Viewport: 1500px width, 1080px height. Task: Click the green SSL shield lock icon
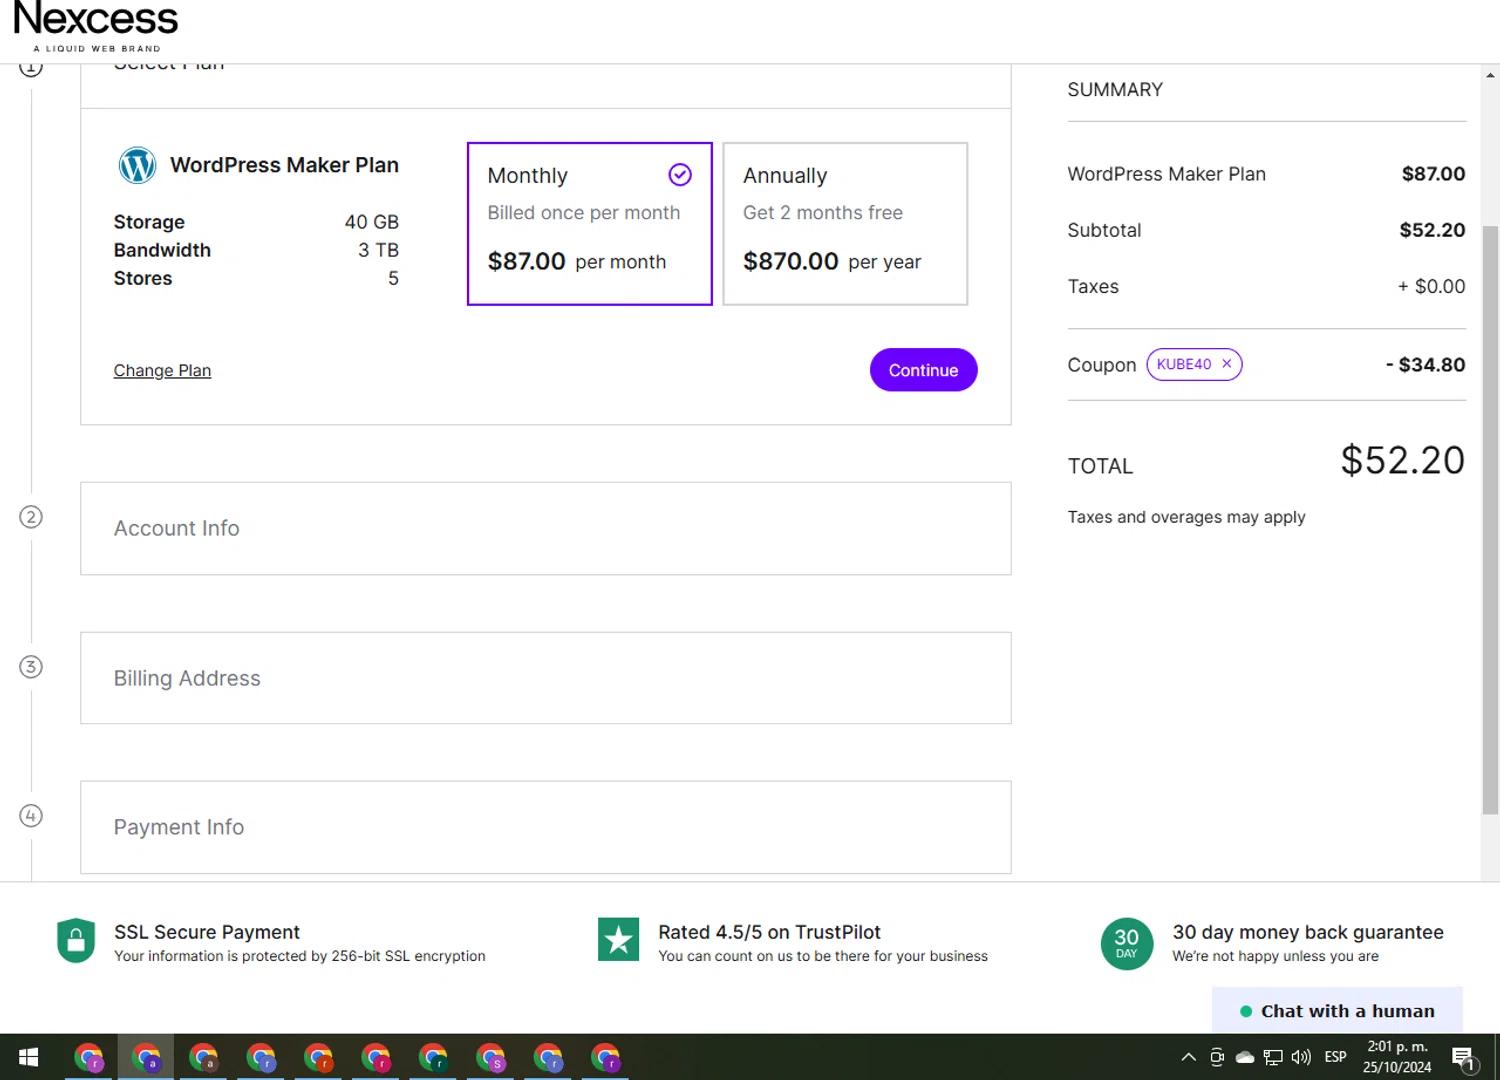tap(76, 940)
